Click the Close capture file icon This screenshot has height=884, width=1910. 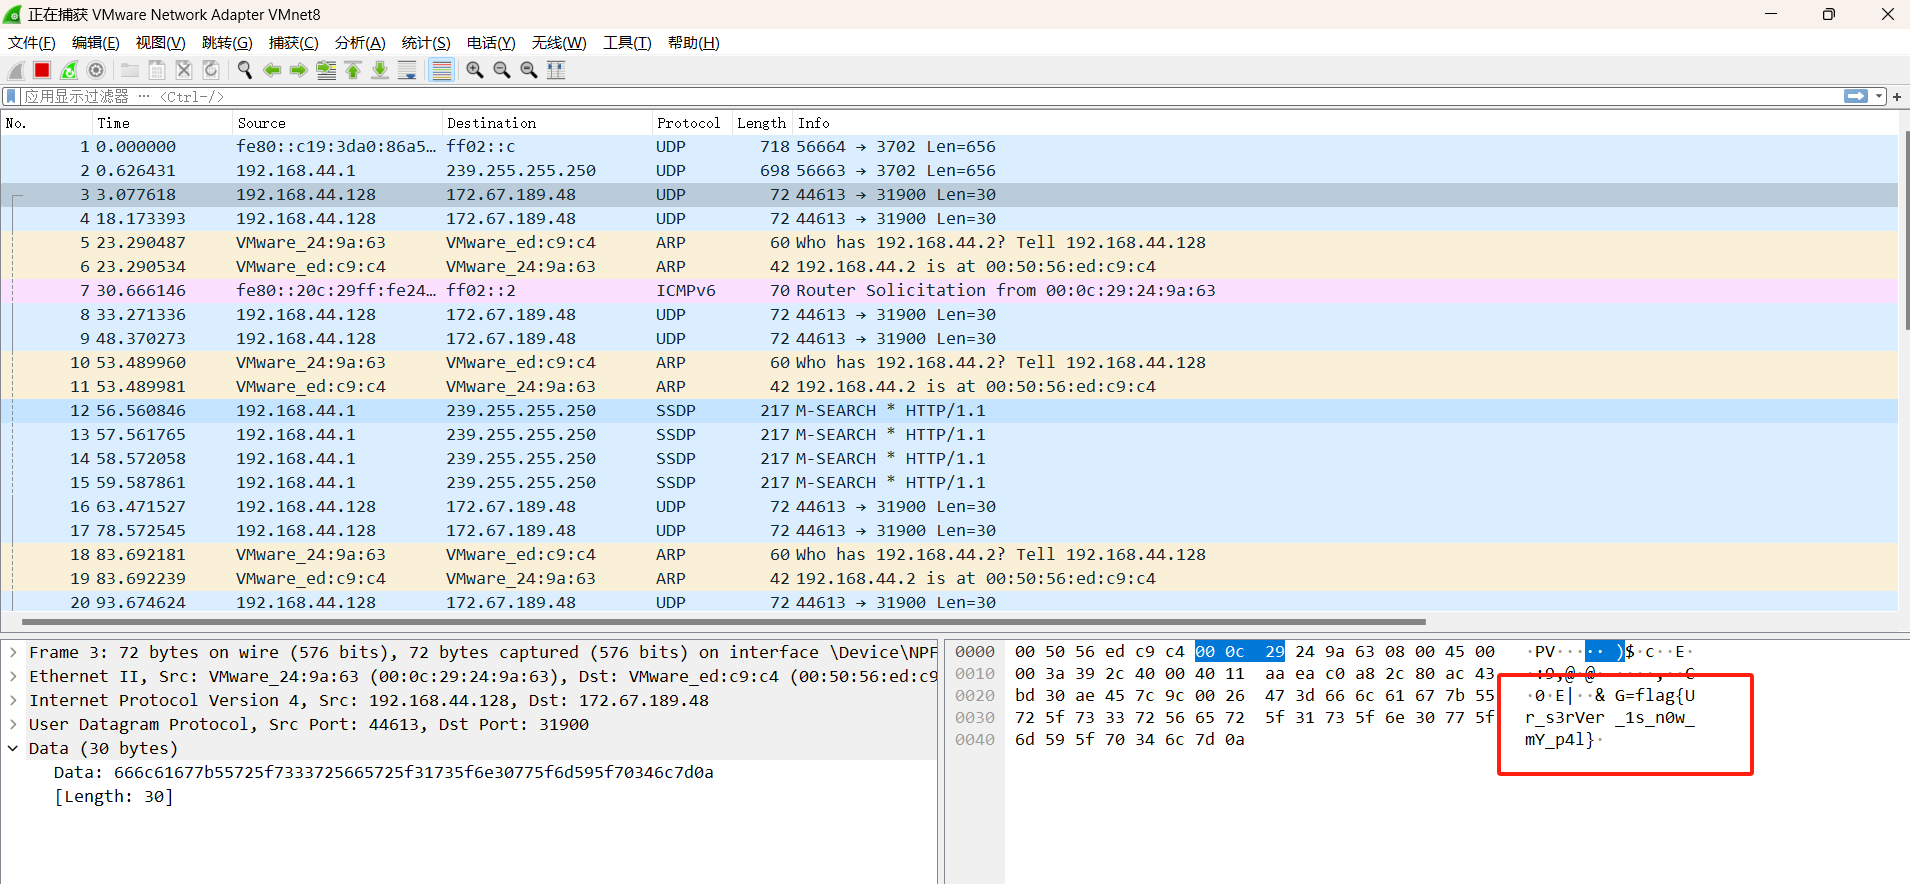[184, 70]
